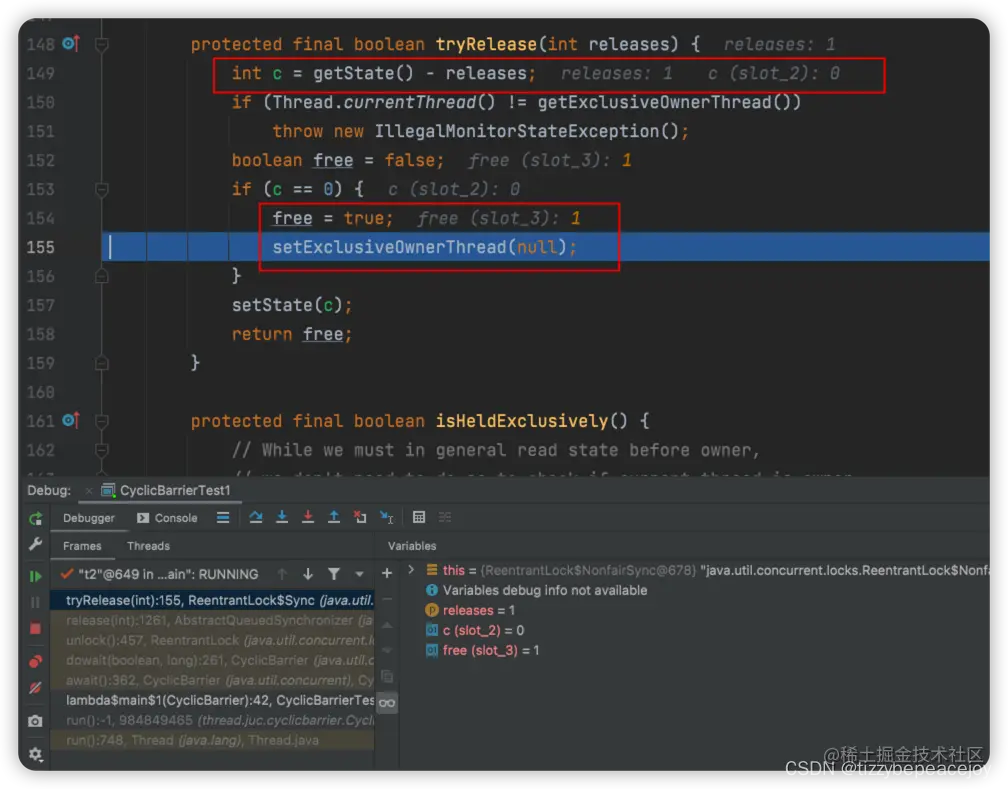
Task: Pause the program execution
Action: 35,603
